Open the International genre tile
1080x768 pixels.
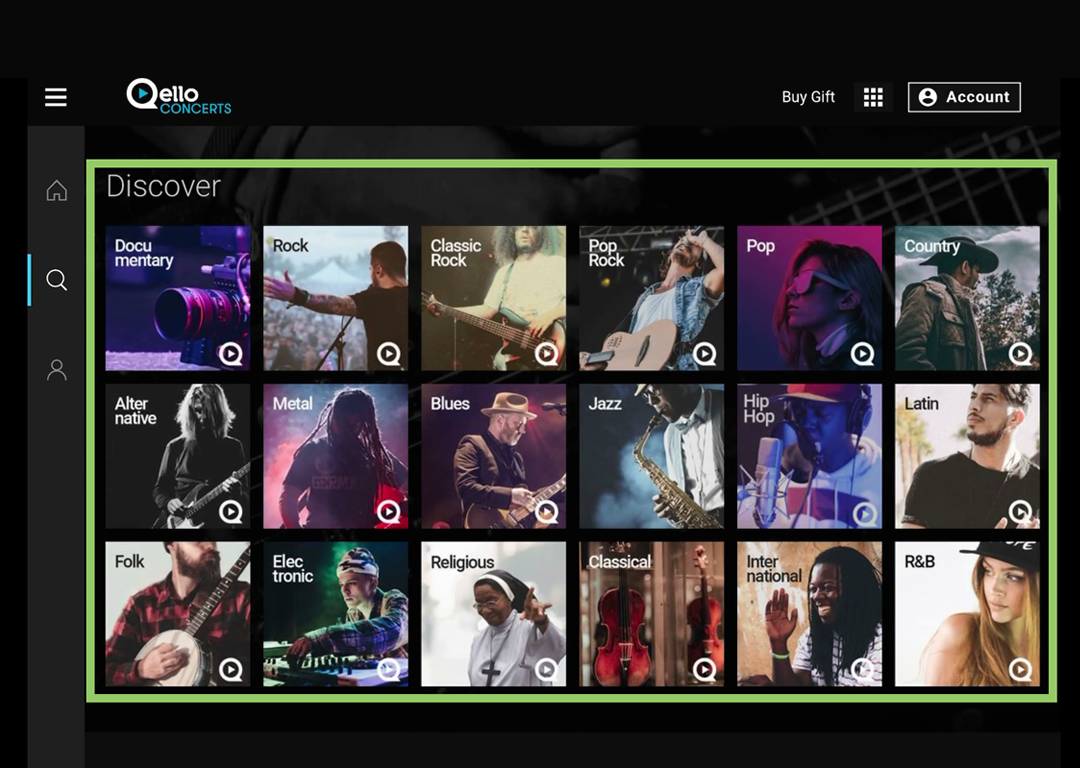pyautogui.click(x=809, y=614)
